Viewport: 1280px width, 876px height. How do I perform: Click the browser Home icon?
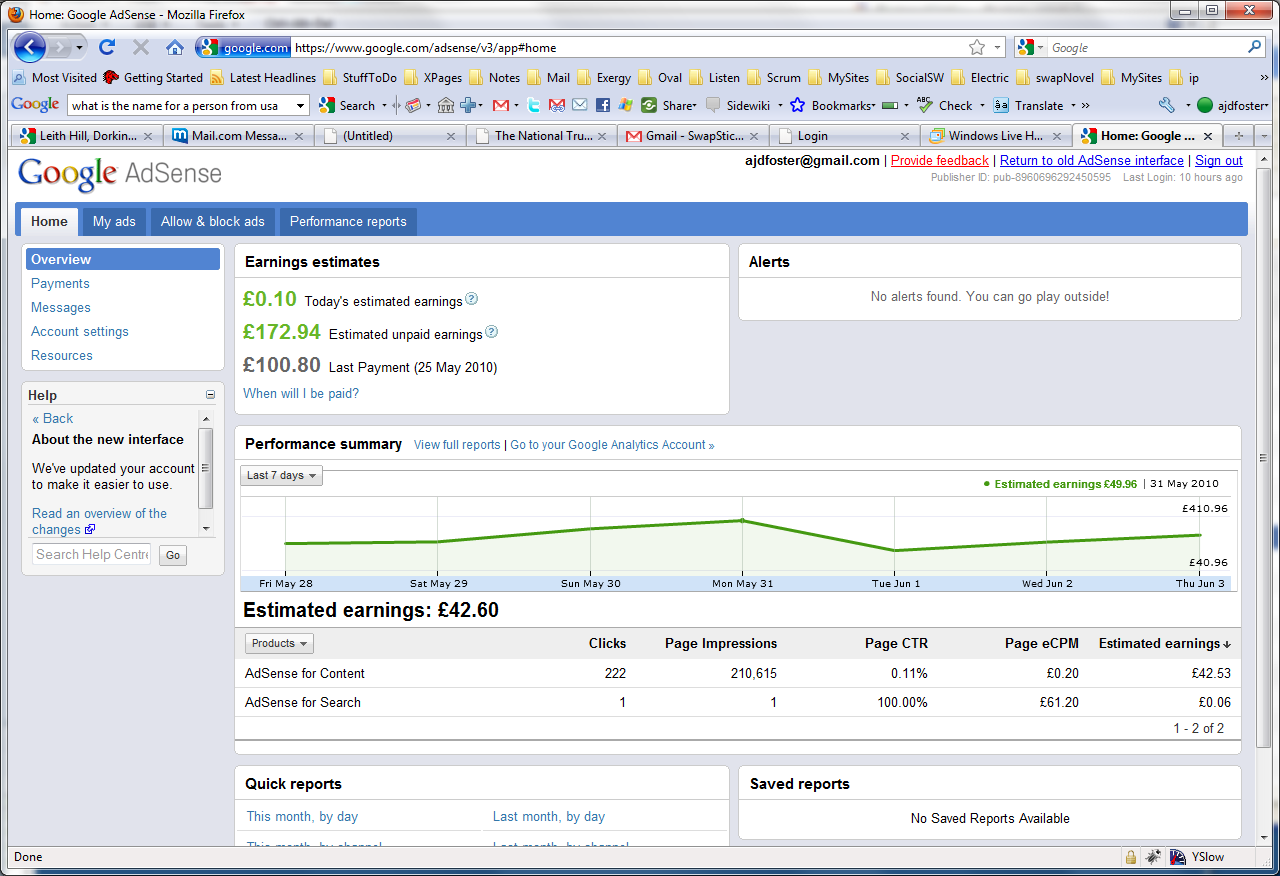[x=175, y=47]
